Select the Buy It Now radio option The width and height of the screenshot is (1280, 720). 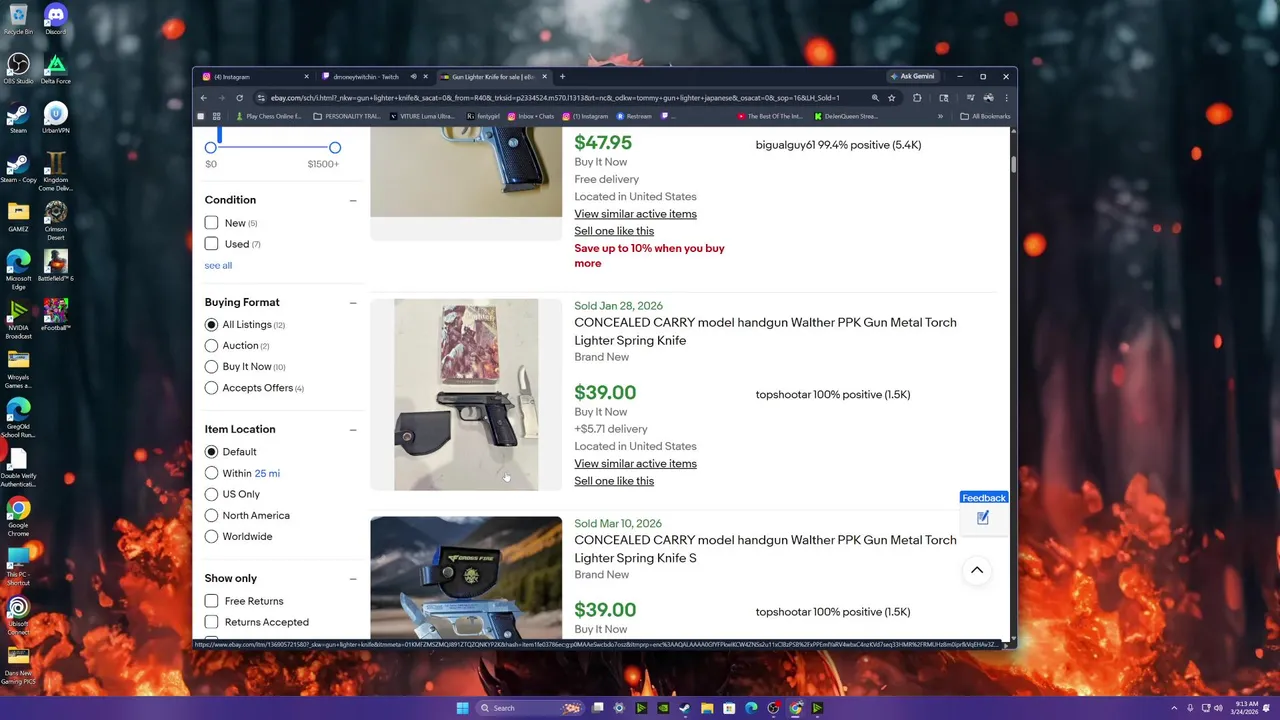point(211,367)
